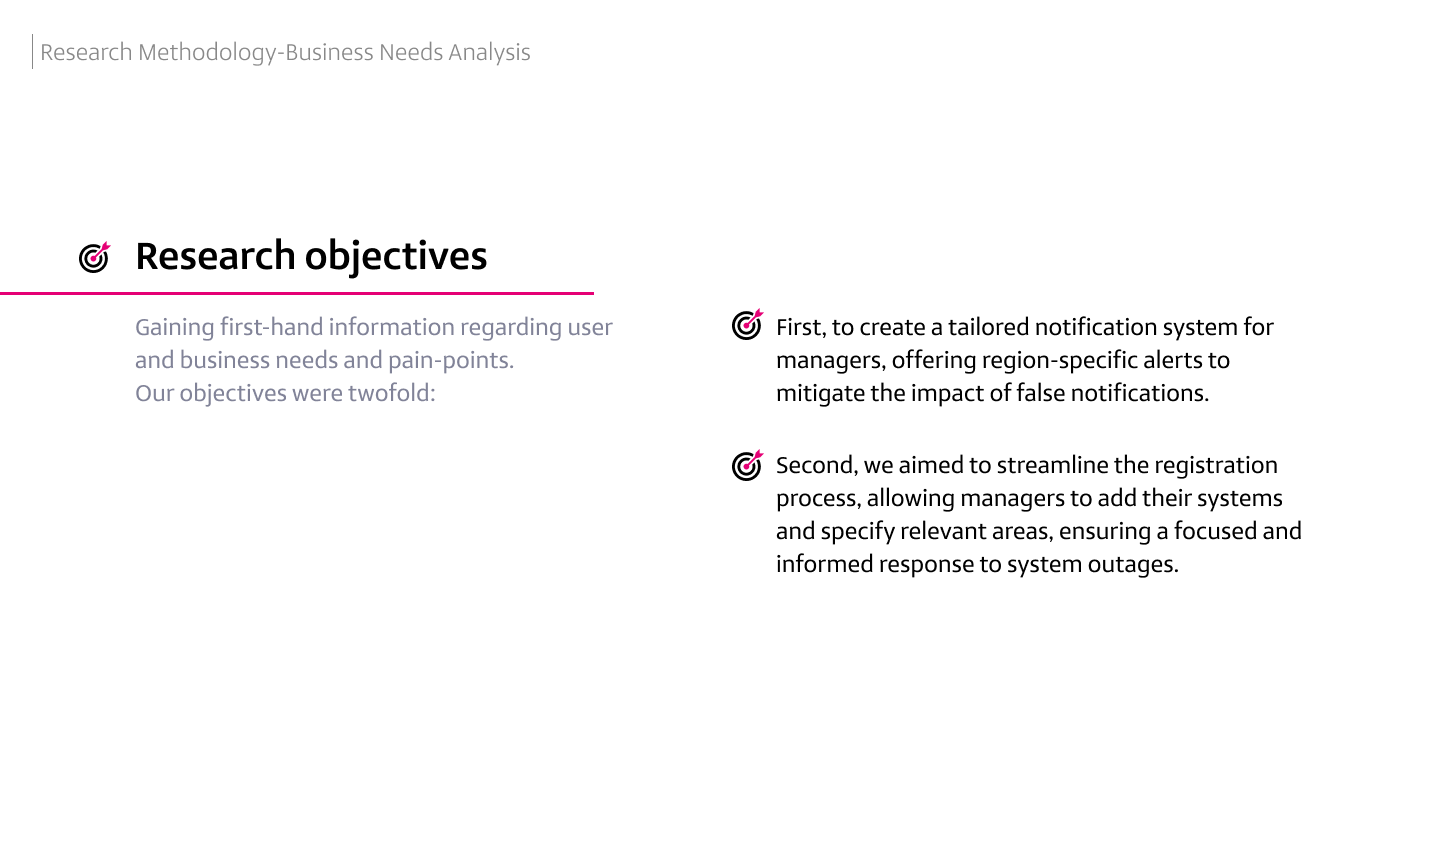Click the line starting "First, to create a tailored"
Screen dimensions: 1440x851
click(x=1024, y=327)
